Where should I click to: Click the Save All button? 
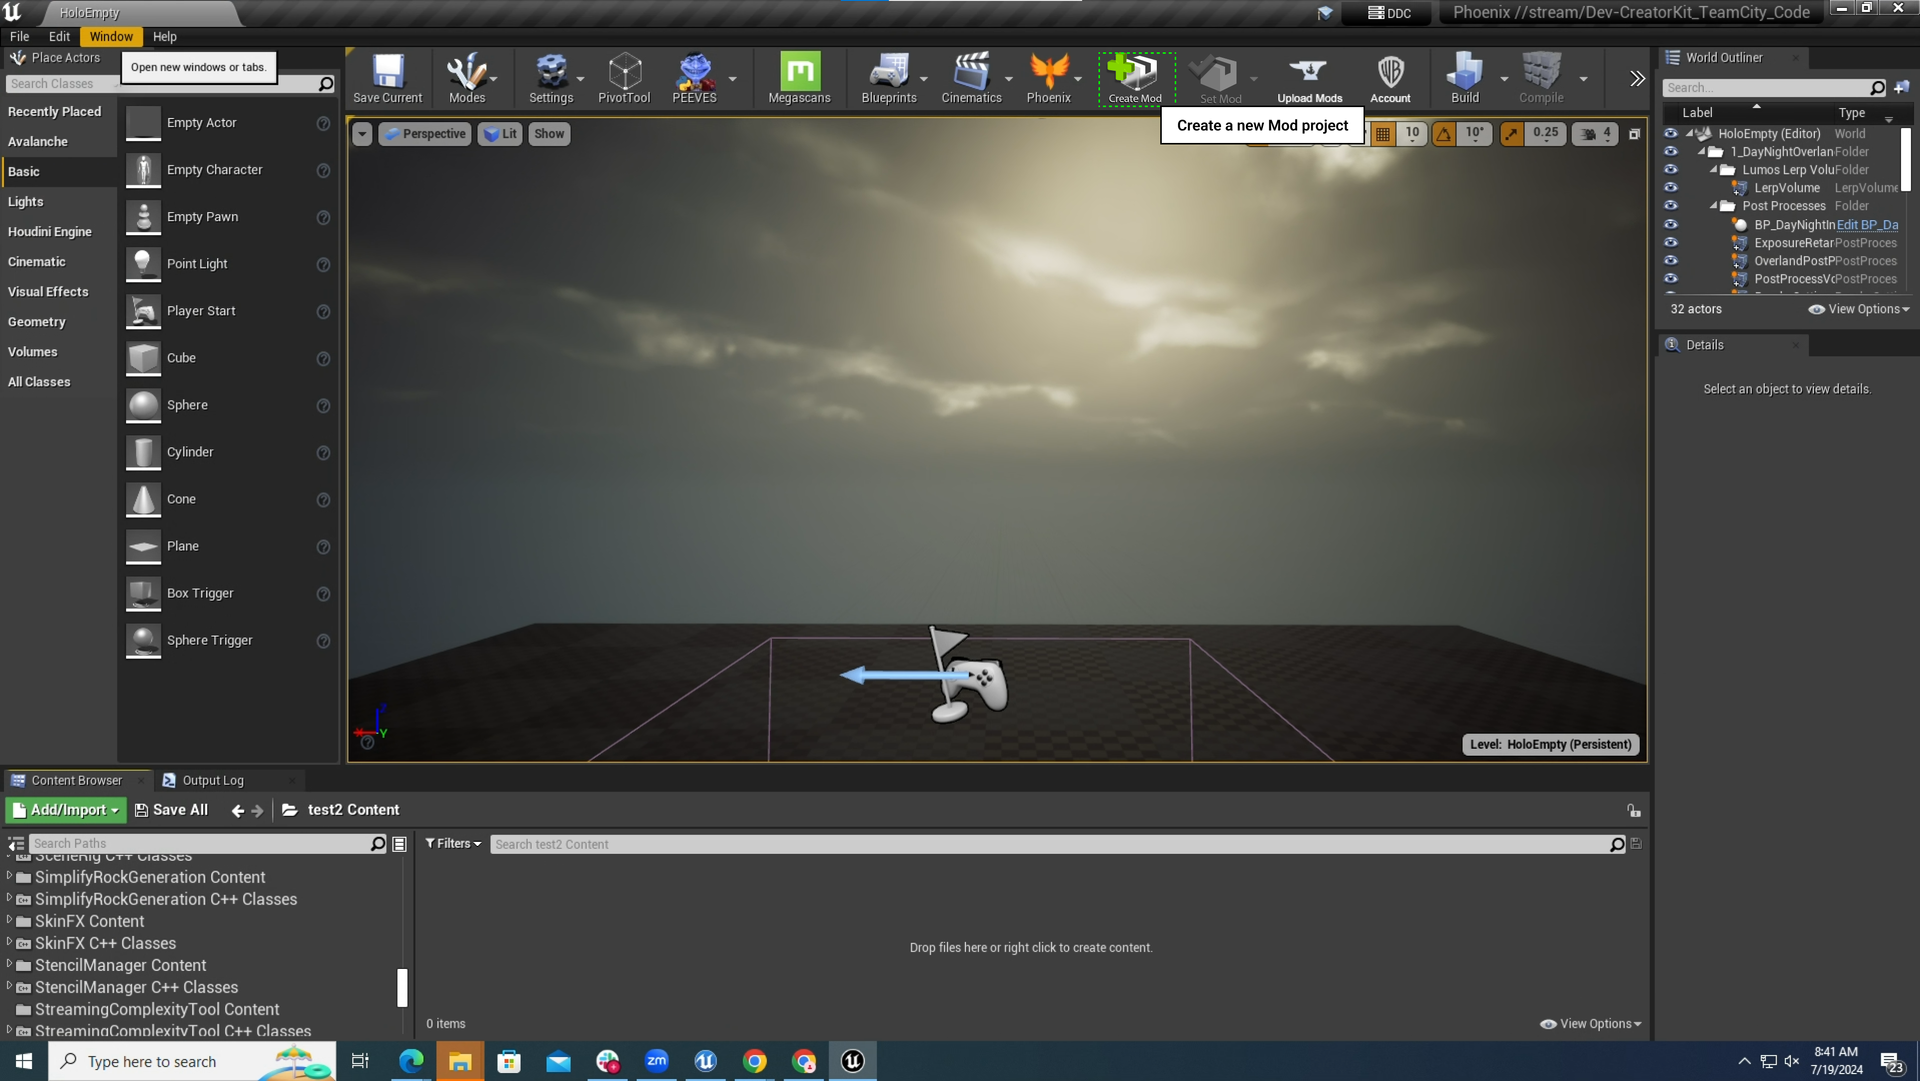point(171,810)
